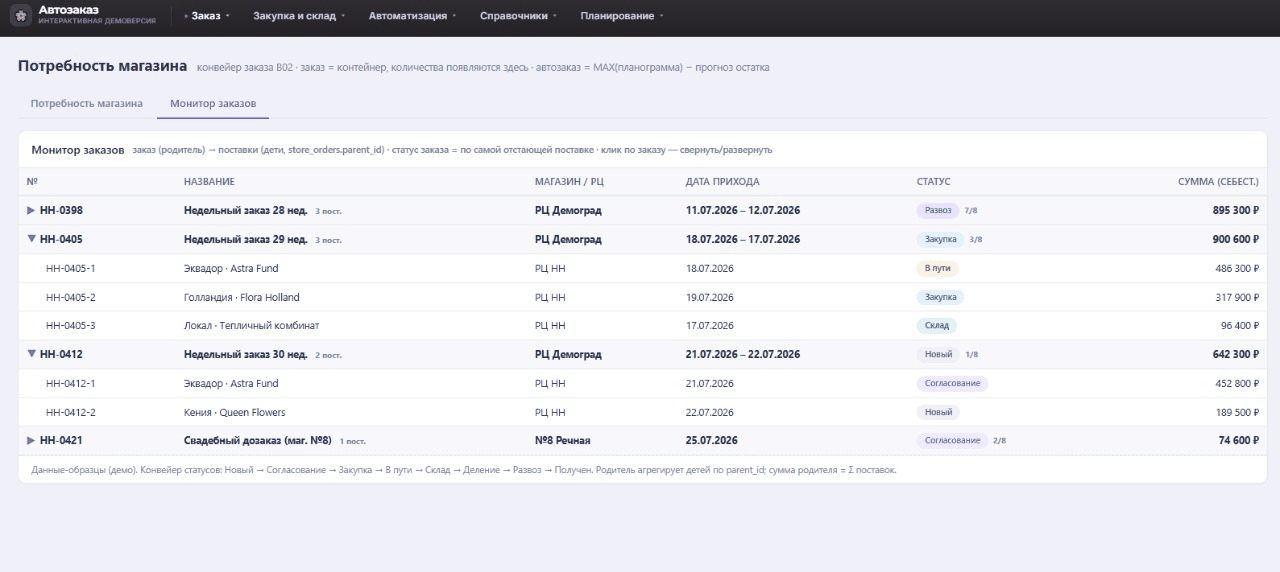Expand order HH-0421 triangle
The width and height of the screenshot is (1280, 572).
coord(31,441)
